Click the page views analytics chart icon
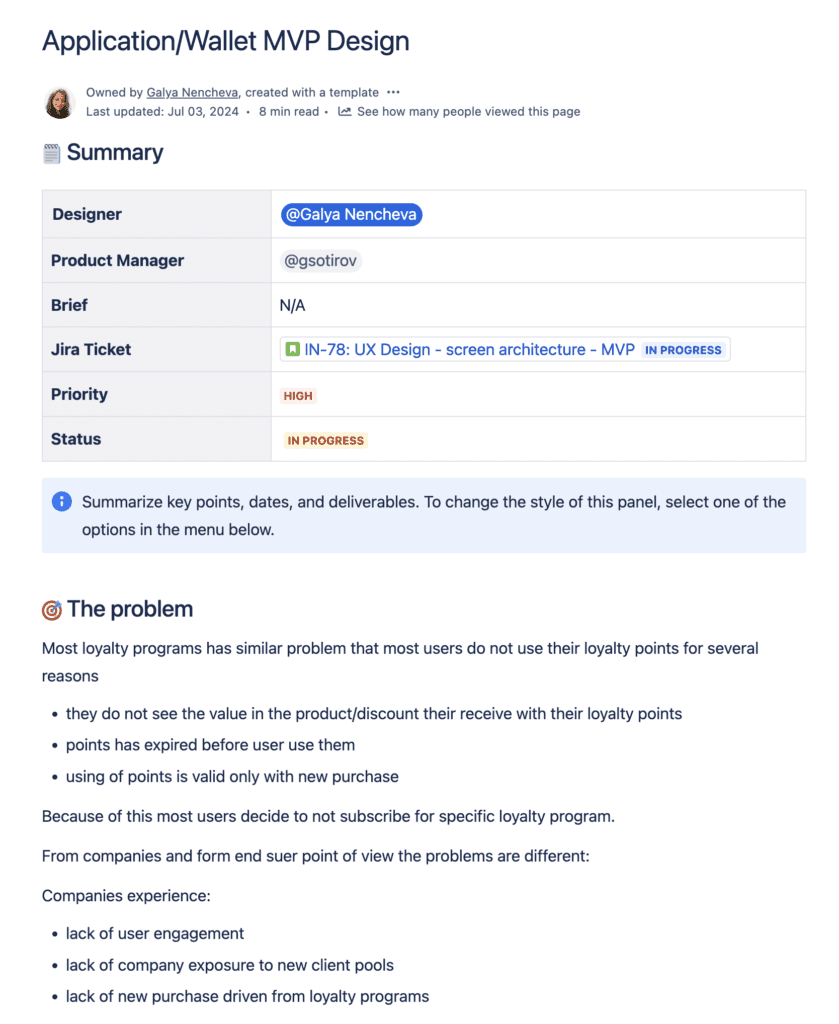Screen dimensions: 839x1024 (x=345, y=112)
